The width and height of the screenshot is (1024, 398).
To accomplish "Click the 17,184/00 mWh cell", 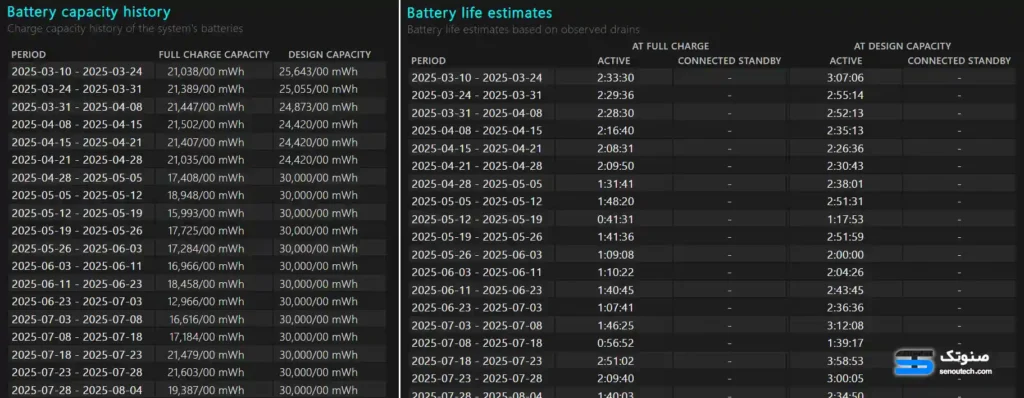I will (207, 337).
